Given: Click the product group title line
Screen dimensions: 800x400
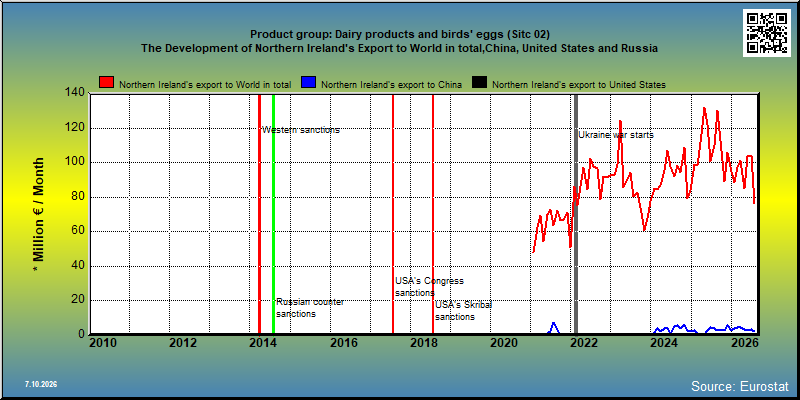Looking at the screenshot, I should pos(400,34).
